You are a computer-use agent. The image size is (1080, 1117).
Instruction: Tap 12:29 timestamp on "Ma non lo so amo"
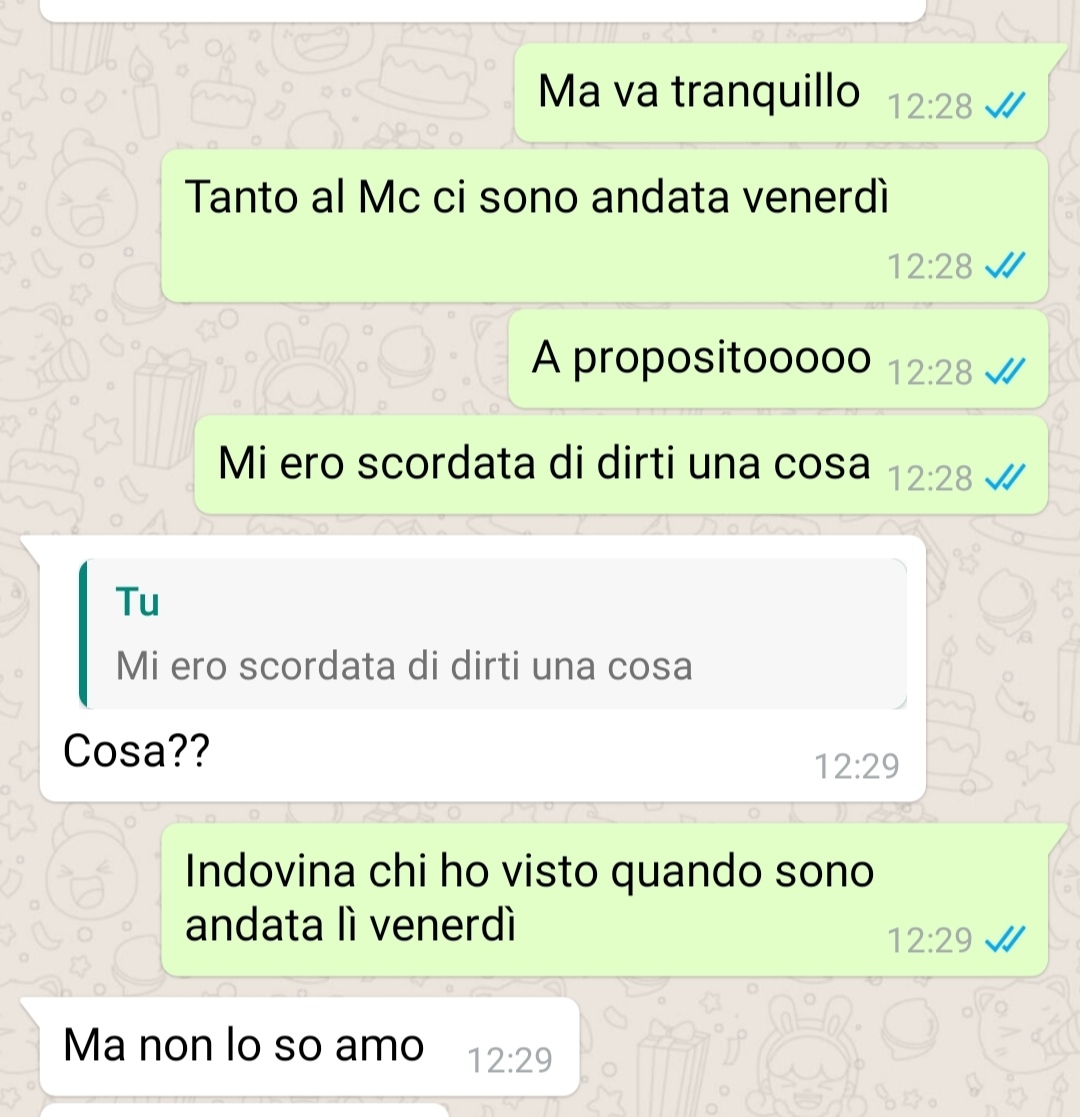click(510, 1060)
